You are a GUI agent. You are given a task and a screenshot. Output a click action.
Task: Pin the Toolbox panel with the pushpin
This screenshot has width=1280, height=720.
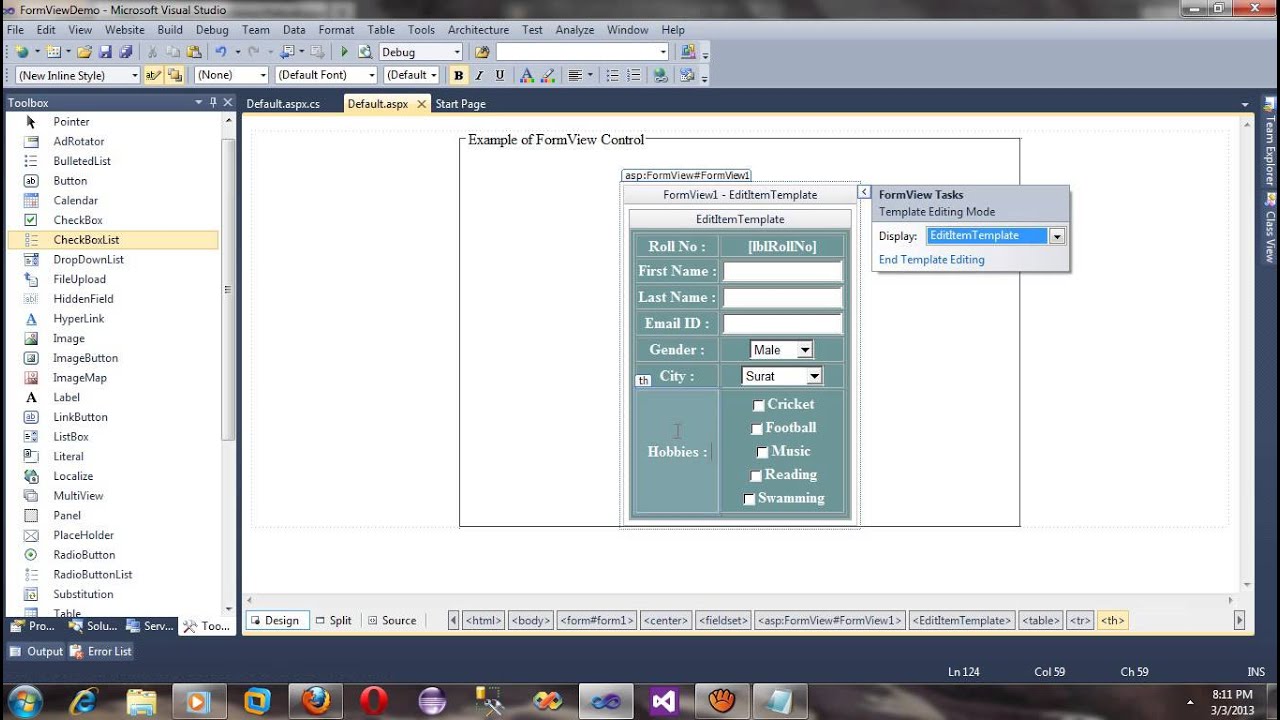pos(213,103)
